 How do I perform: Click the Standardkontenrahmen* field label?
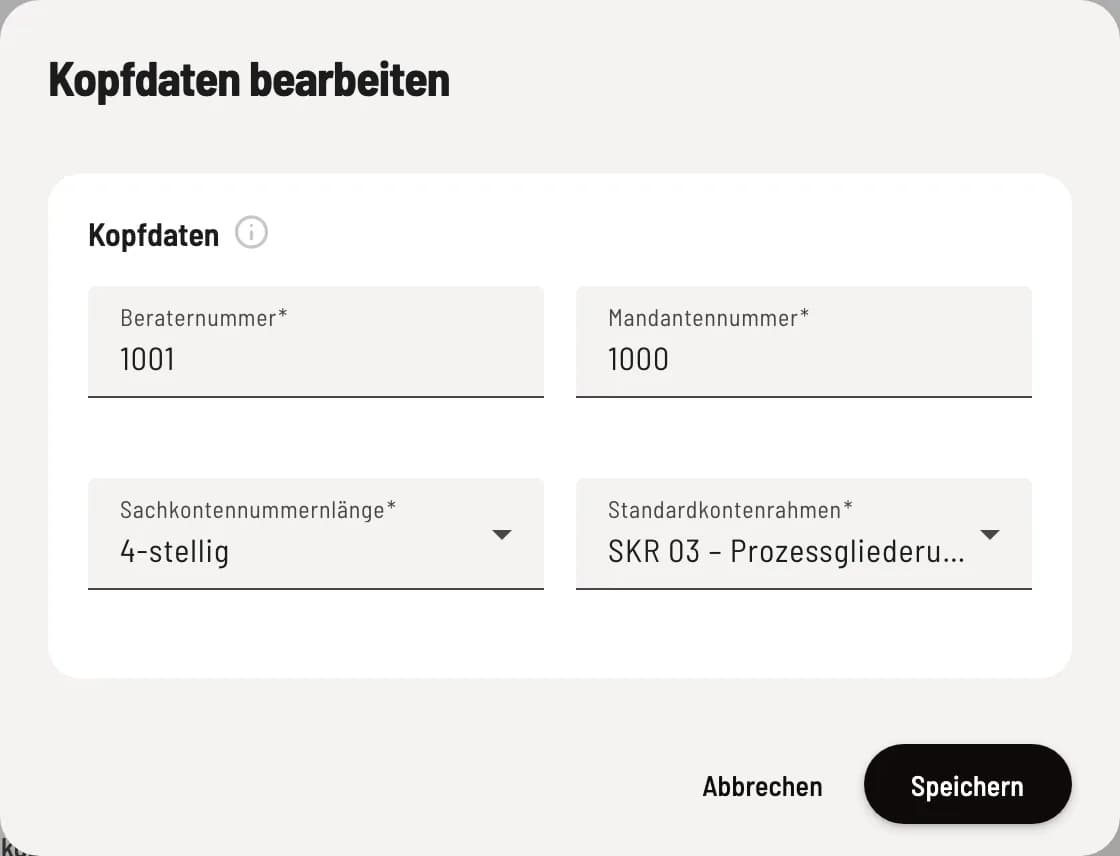pos(730,509)
